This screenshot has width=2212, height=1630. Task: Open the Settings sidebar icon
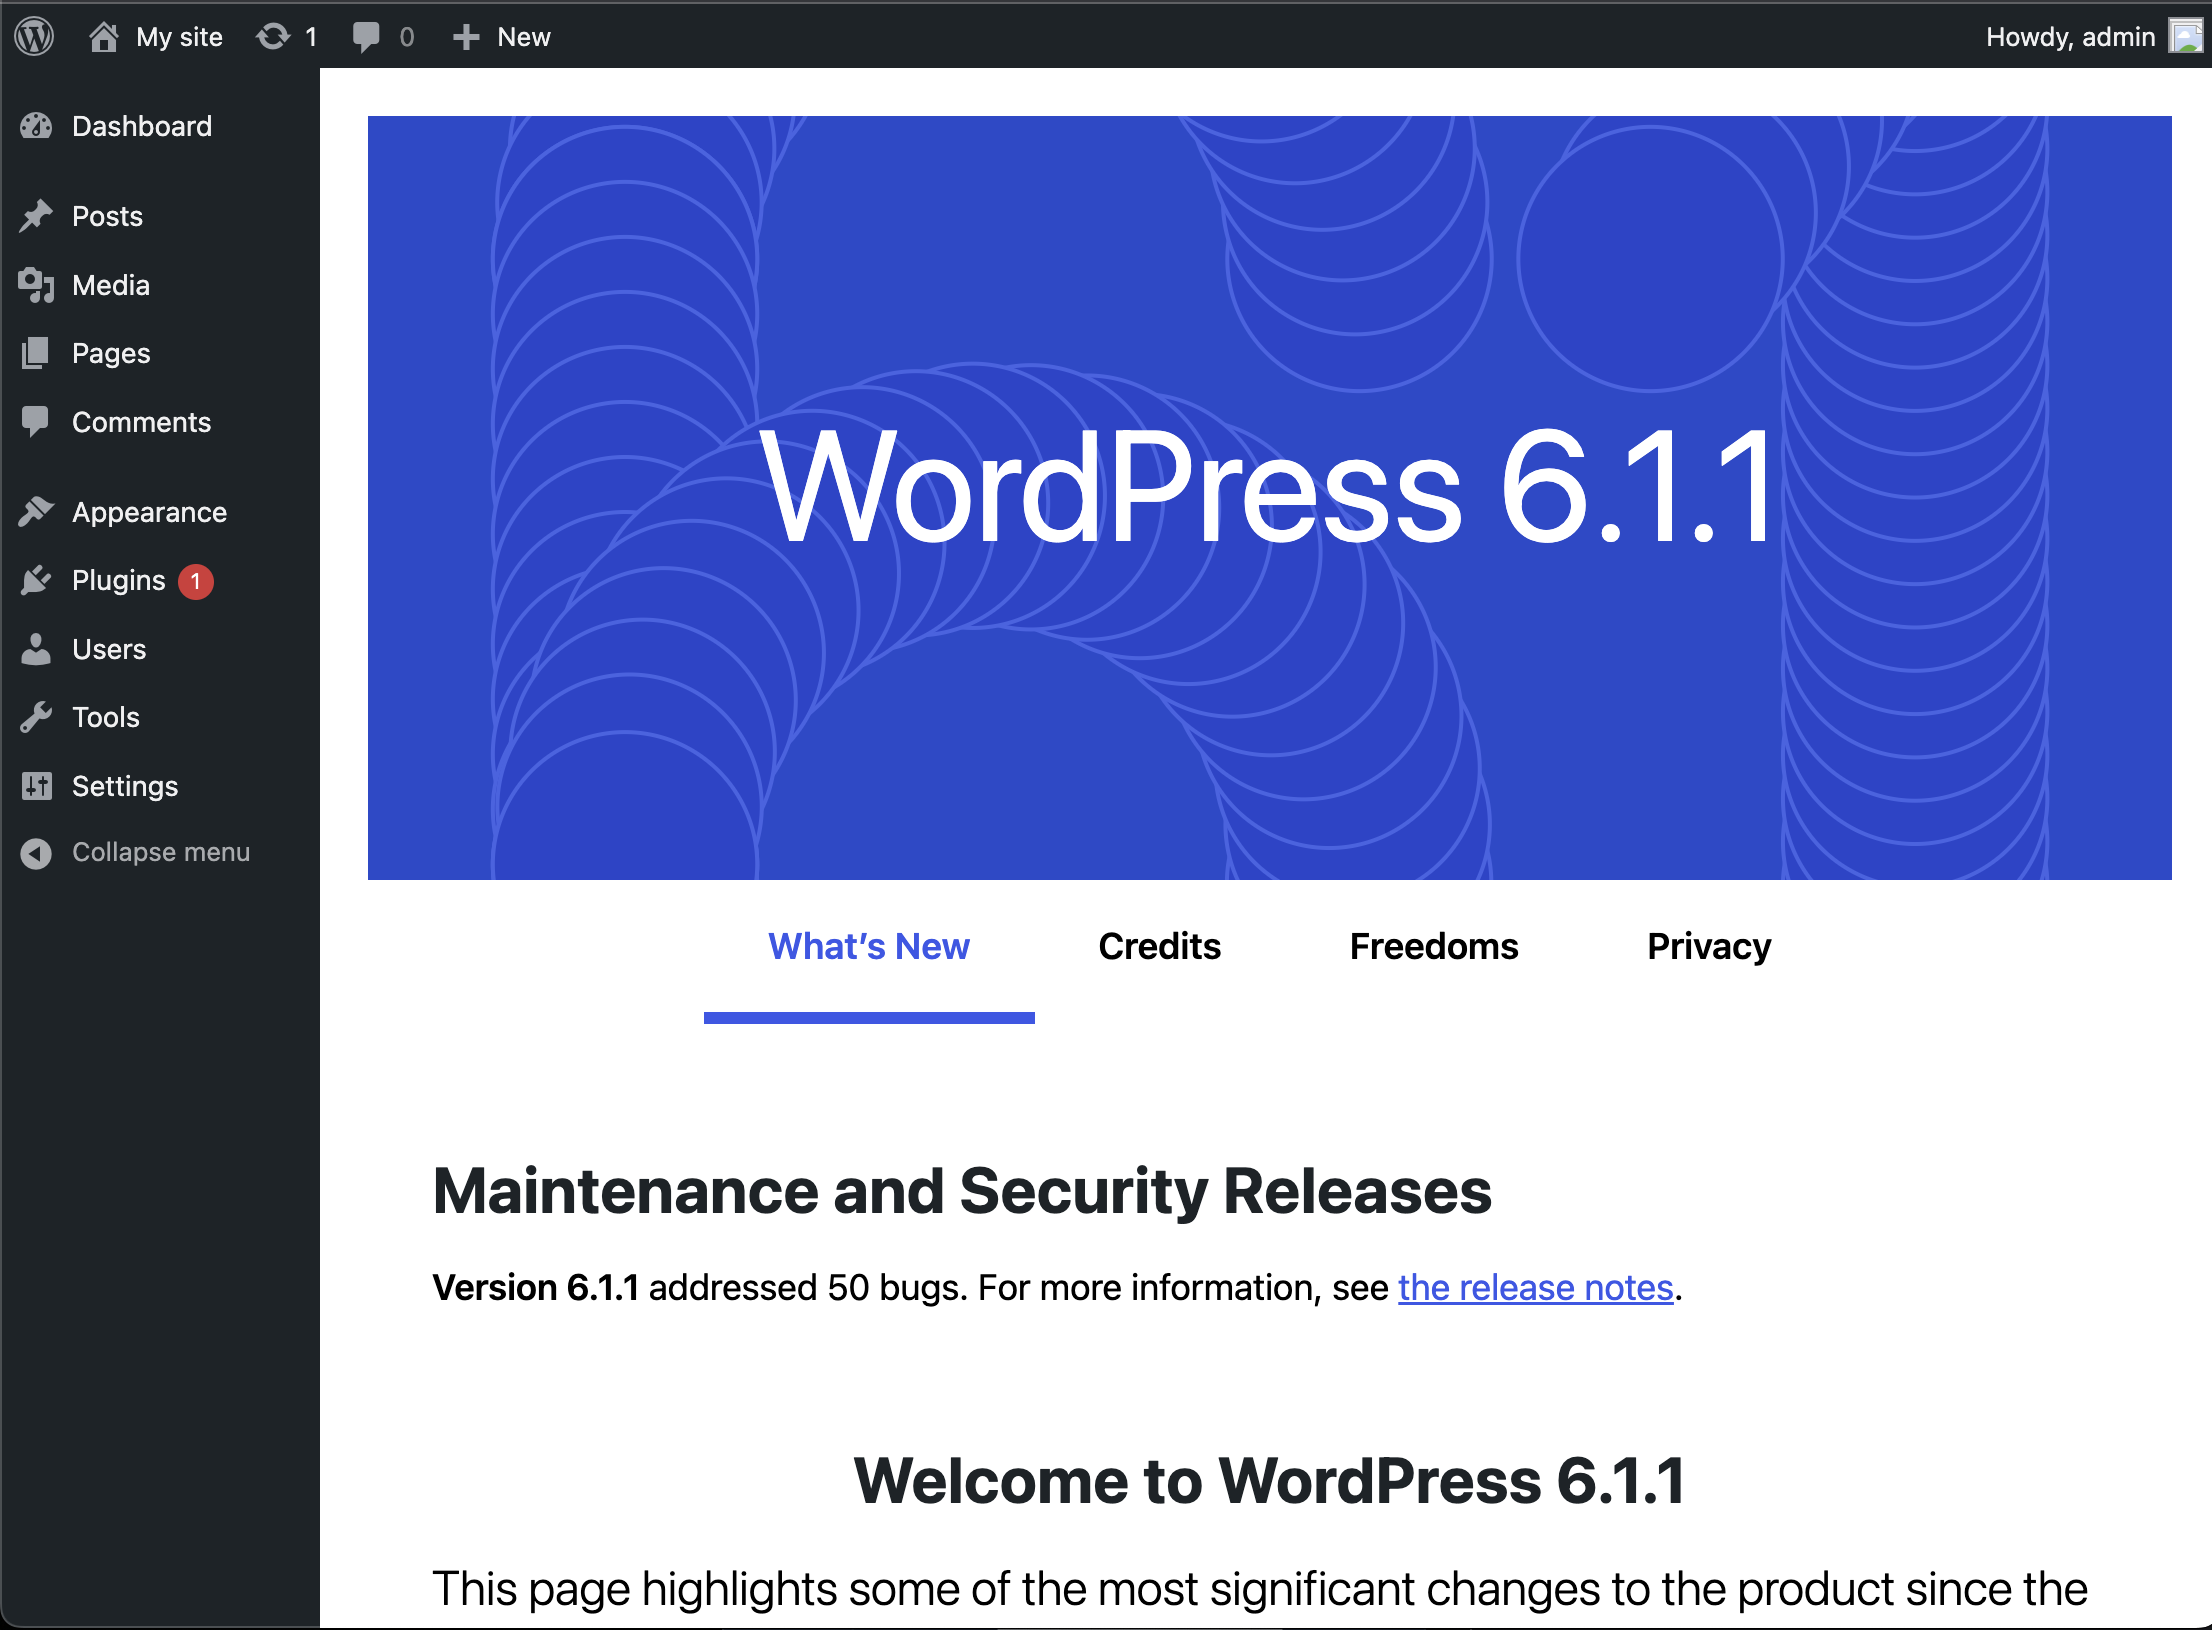click(x=37, y=786)
